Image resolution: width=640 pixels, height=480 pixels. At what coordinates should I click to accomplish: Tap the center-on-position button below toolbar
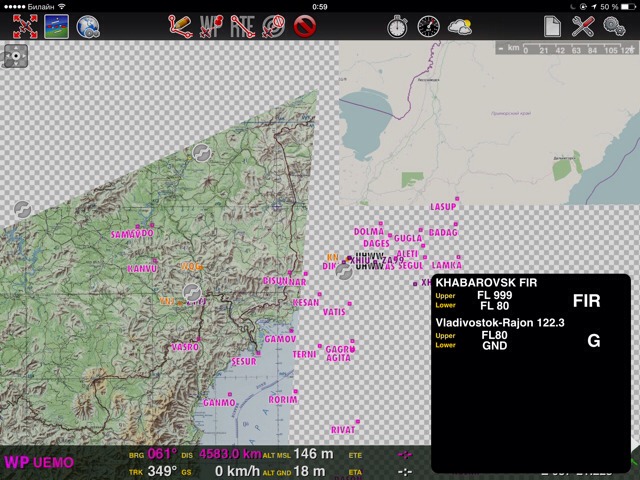point(16,56)
